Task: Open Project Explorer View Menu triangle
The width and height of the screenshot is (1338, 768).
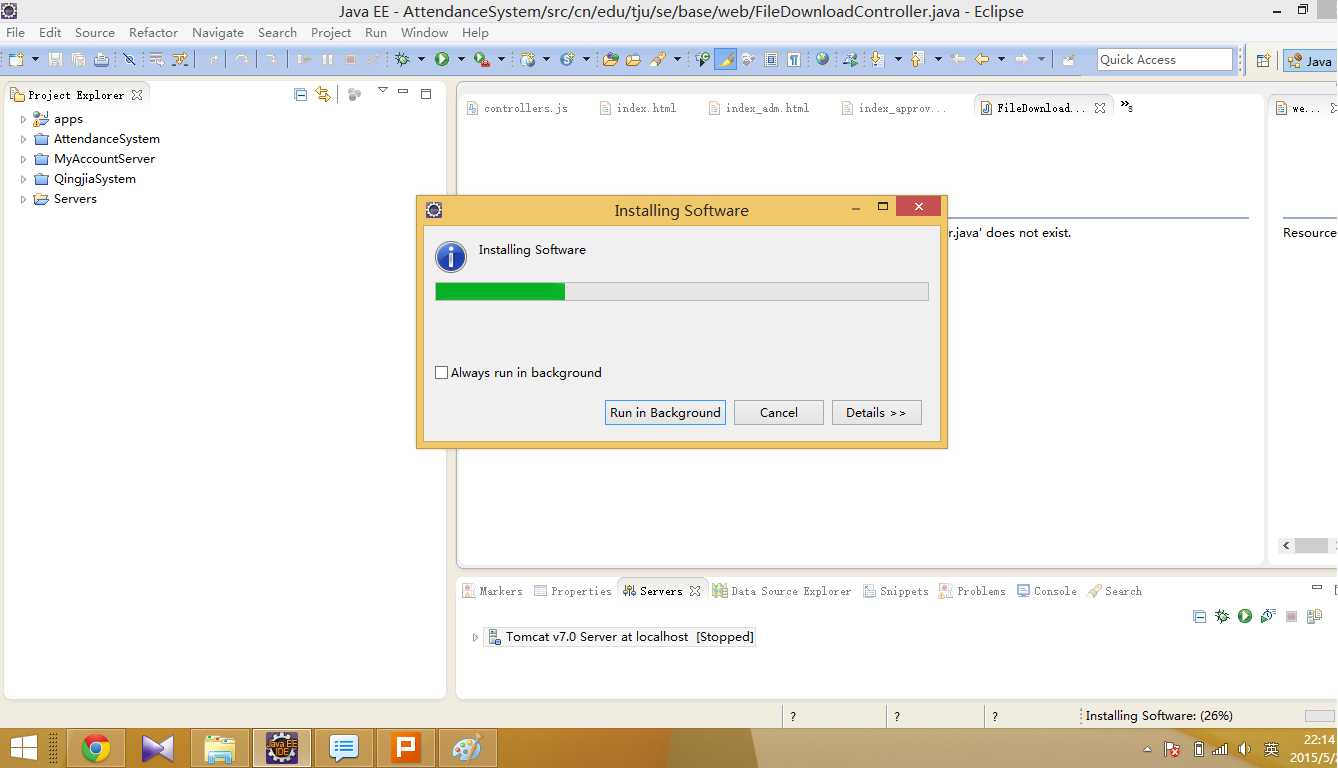Action: pyautogui.click(x=382, y=91)
